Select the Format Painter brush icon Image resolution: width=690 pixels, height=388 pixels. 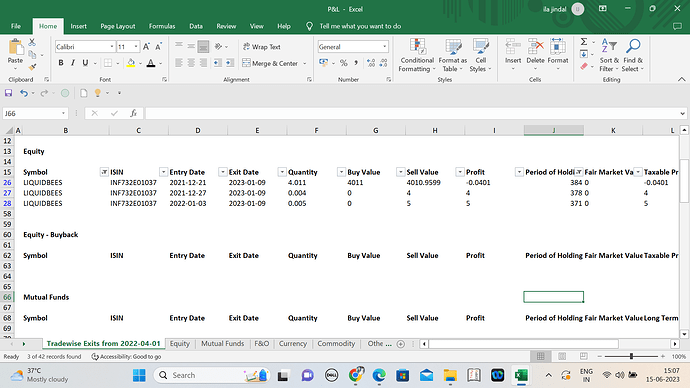[32, 67]
